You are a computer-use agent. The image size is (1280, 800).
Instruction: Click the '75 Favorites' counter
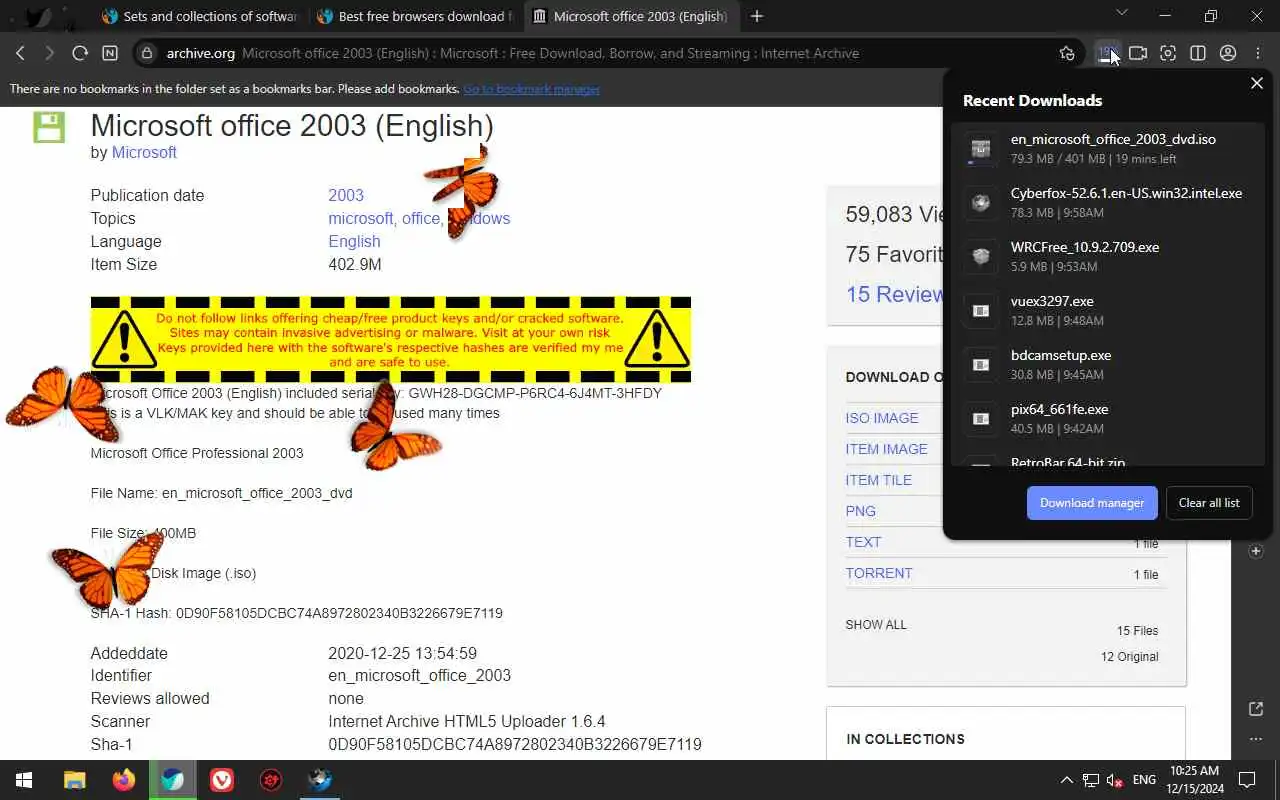[894, 254]
